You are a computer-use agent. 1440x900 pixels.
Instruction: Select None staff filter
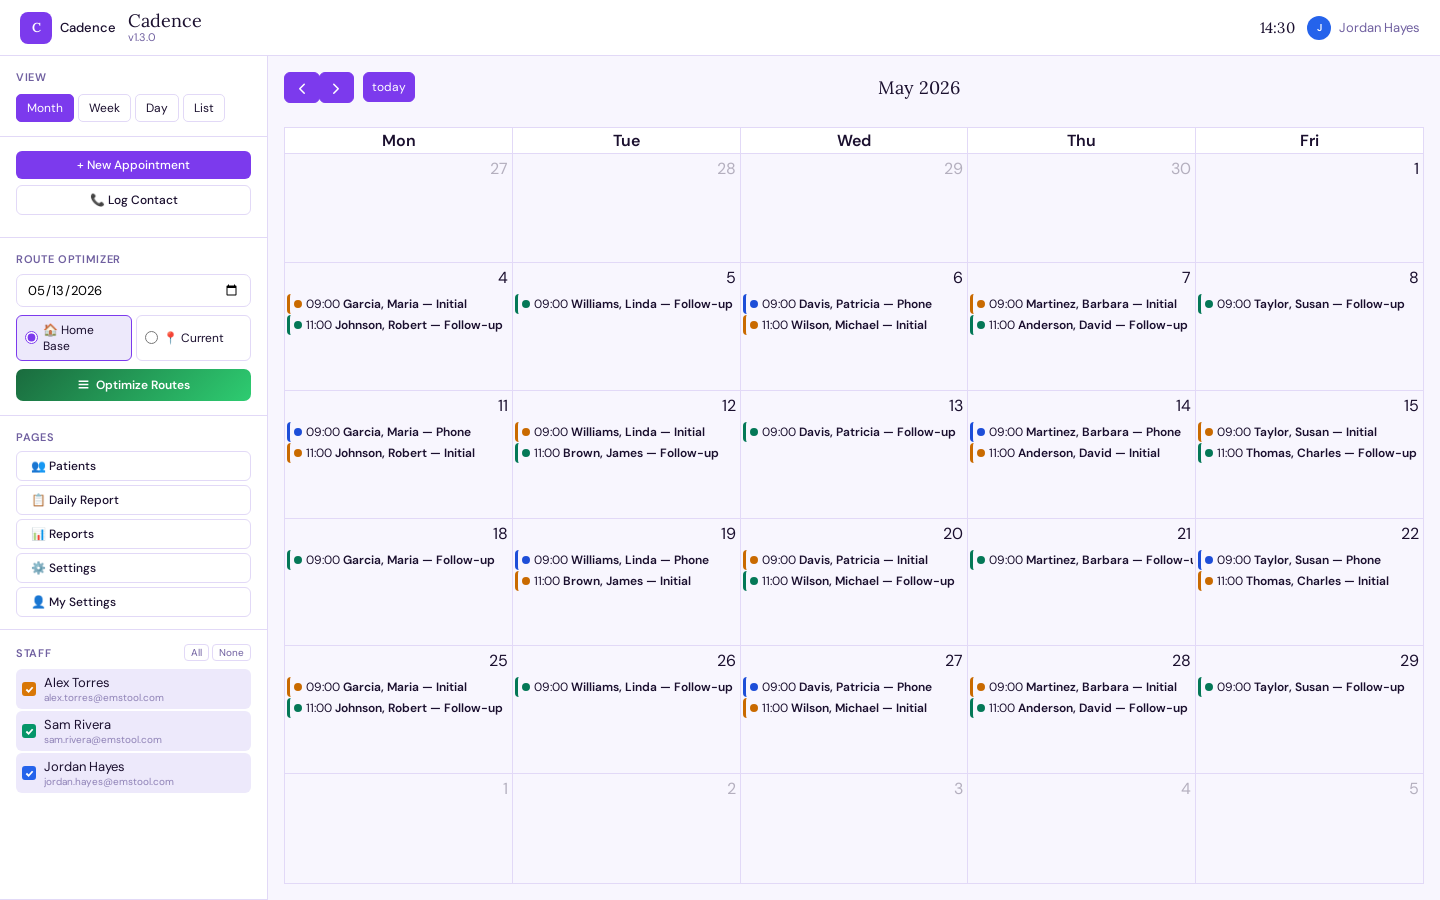pos(231,653)
